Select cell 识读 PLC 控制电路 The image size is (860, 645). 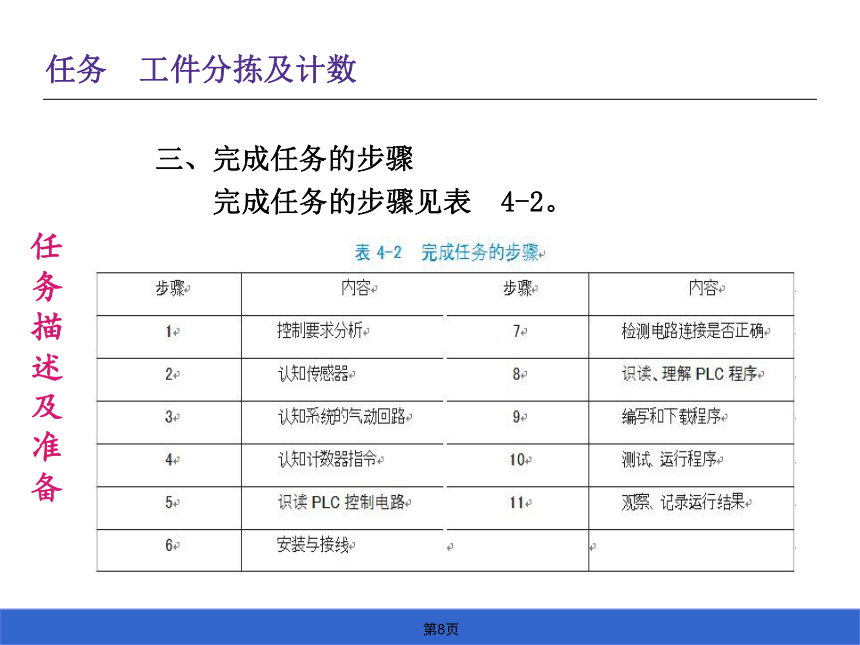click(344, 508)
